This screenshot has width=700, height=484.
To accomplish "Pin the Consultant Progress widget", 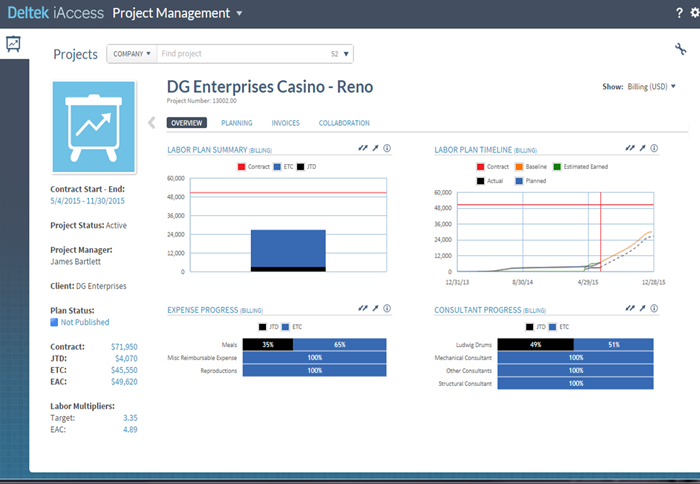I will click(x=642, y=308).
